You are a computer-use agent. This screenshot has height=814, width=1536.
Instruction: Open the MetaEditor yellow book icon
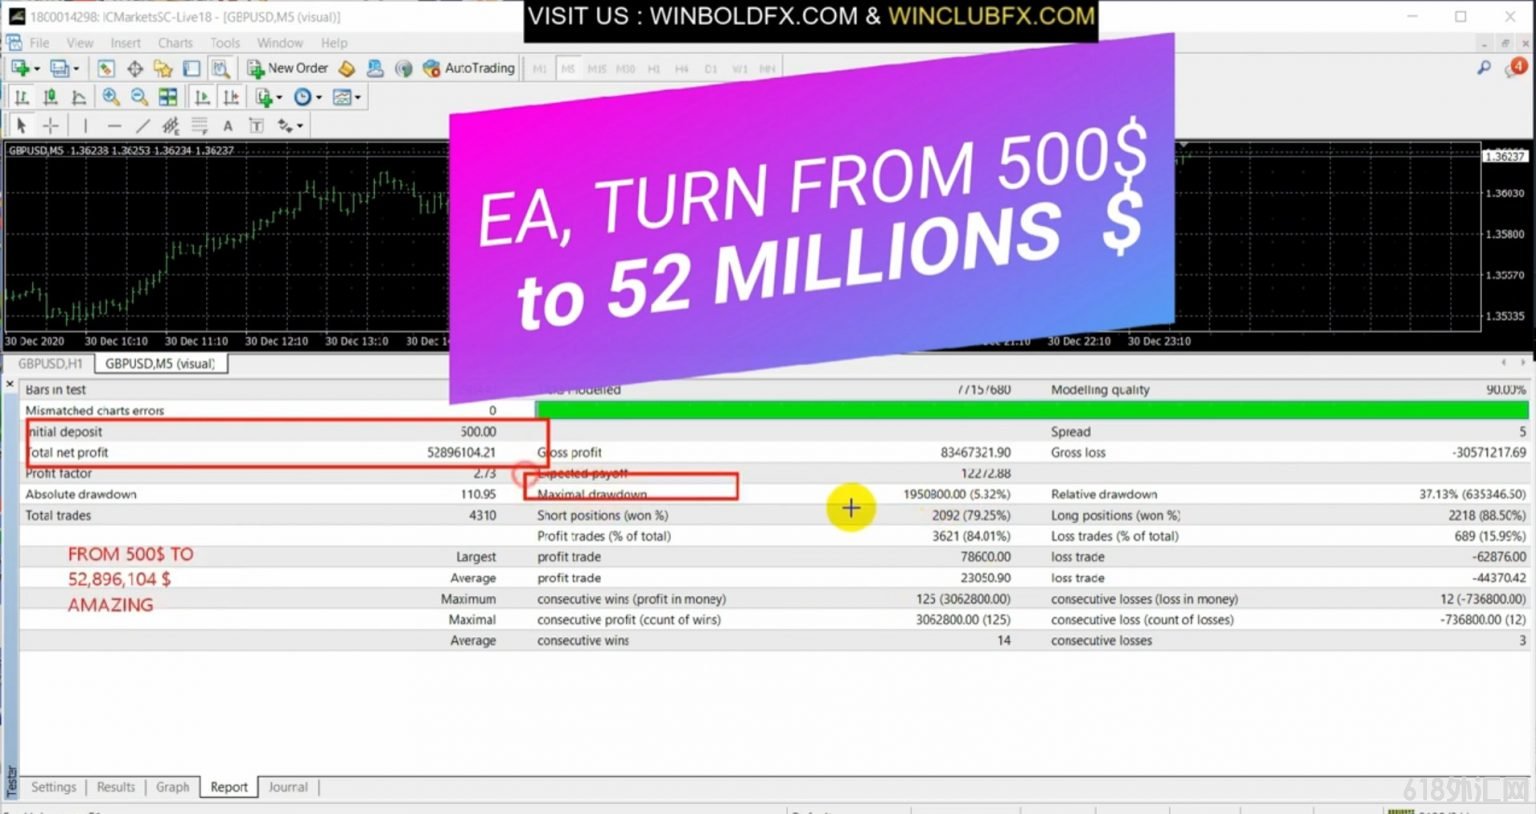coord(347,68)
